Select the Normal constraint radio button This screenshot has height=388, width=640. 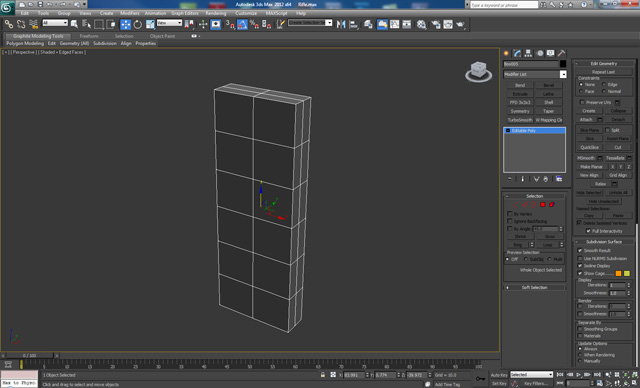[x=604, y=91]
